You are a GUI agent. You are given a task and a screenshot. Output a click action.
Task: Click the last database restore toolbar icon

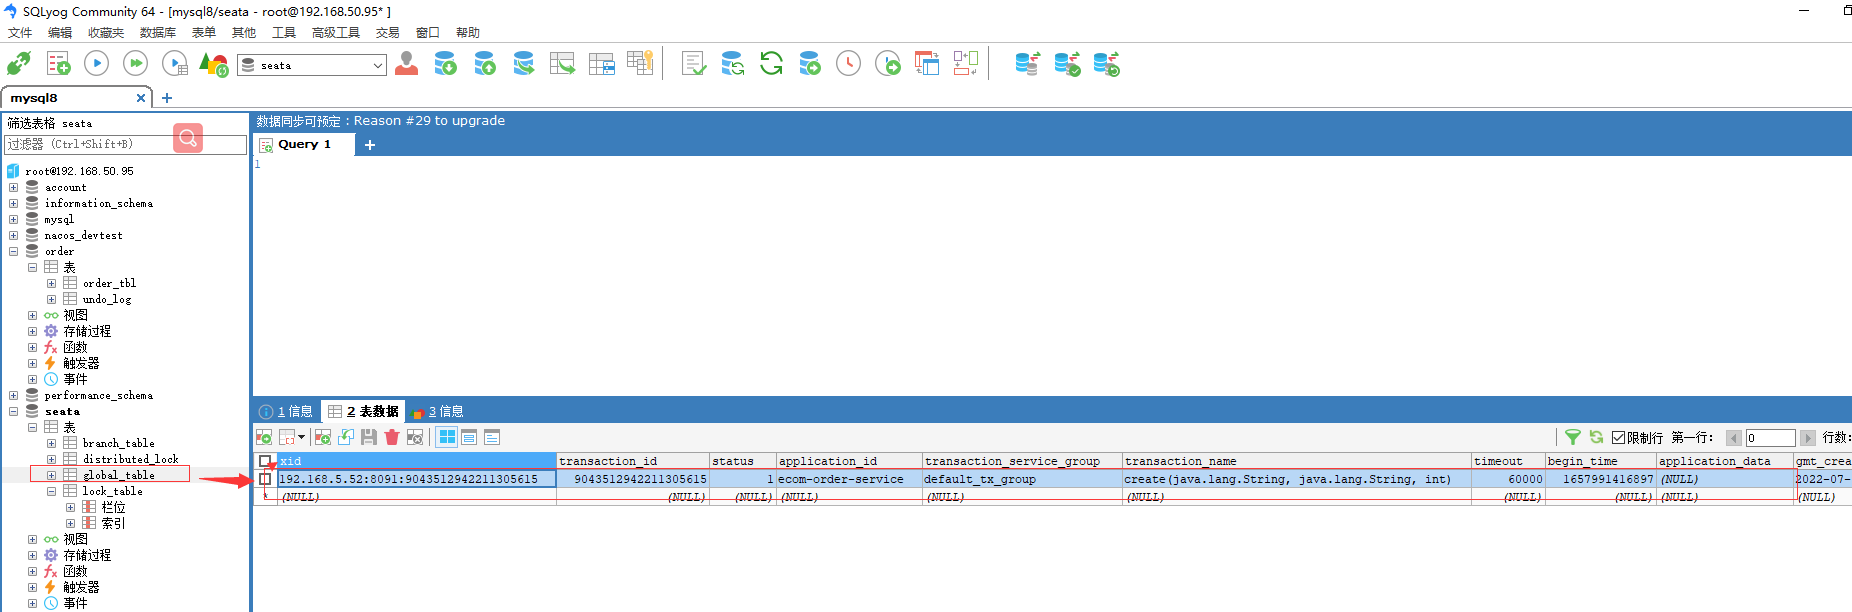tap(1106, 64)
